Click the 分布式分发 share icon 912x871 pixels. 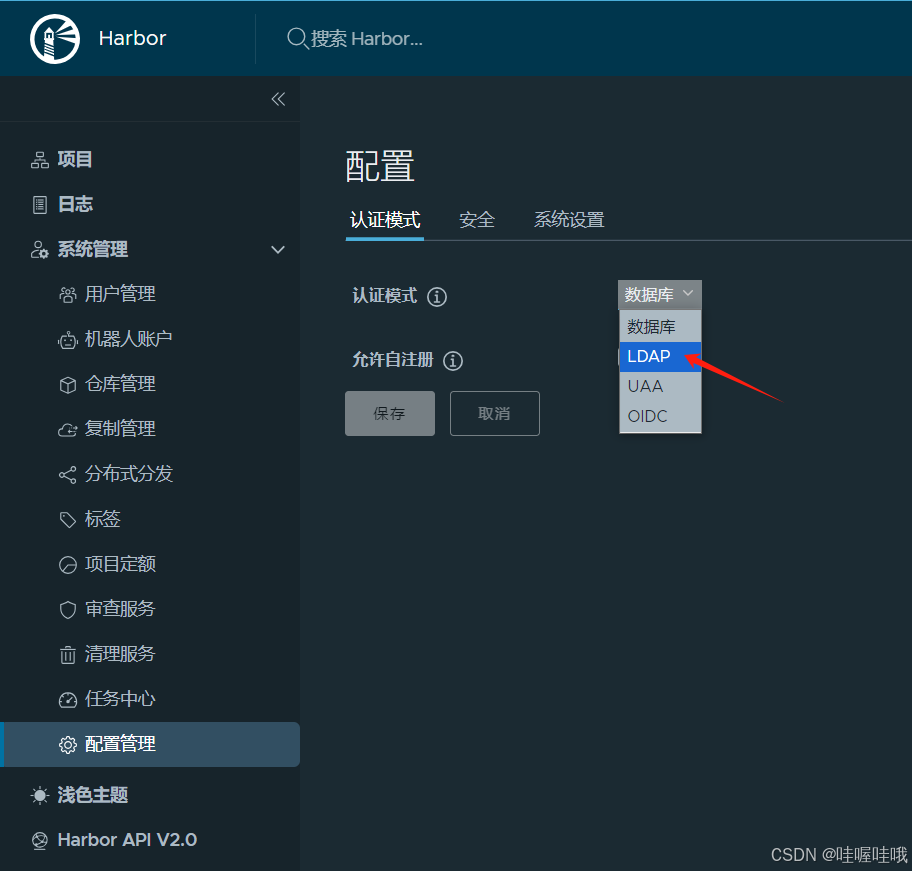67,474
